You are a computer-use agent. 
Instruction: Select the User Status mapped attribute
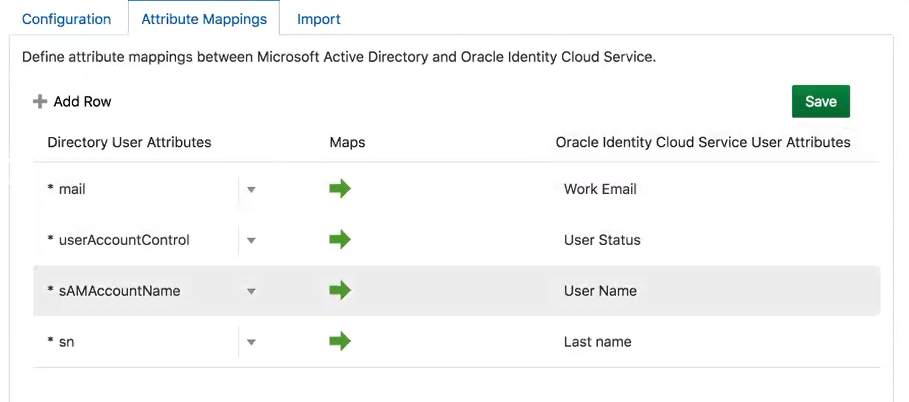(x=602, y=240)
